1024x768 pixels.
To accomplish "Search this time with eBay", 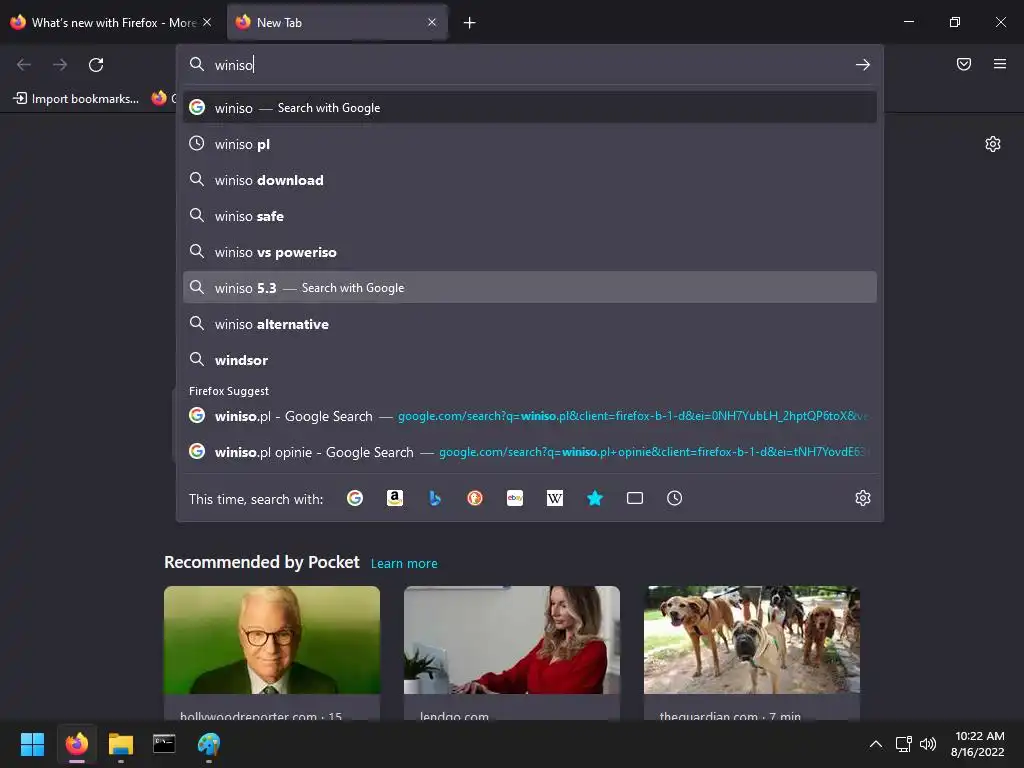I will pos(515,498).
